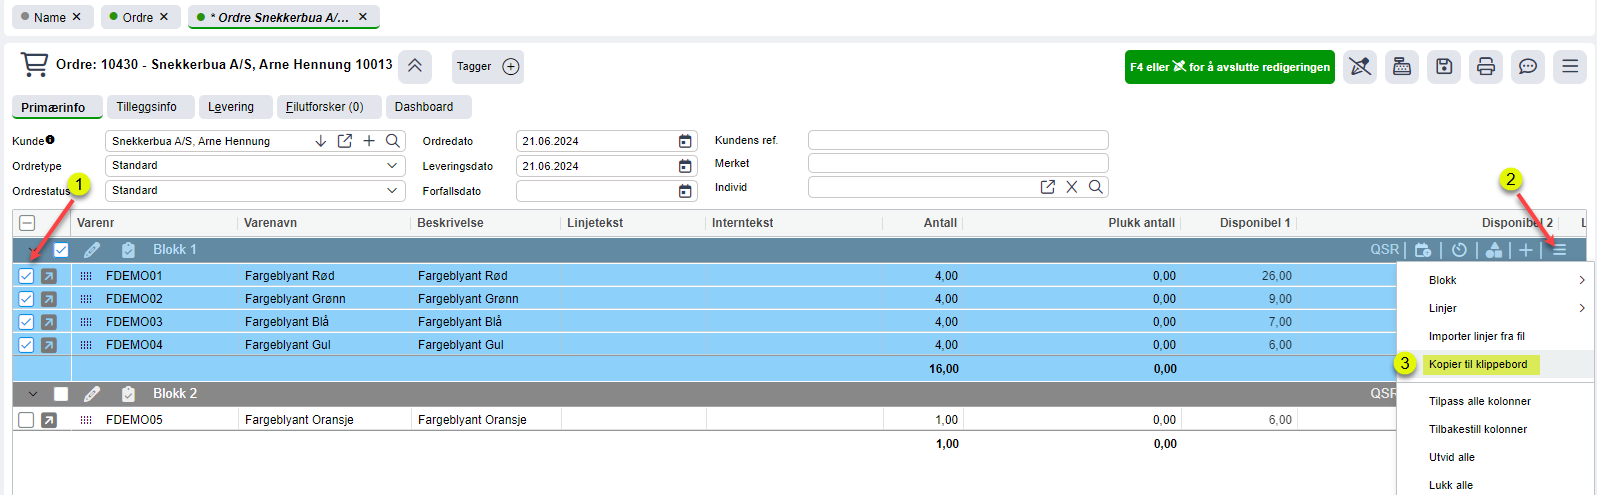Uncheck the FDEMO03 line checkbox
Viewport: 1597px width, 495px height.
tap(26, 322)
